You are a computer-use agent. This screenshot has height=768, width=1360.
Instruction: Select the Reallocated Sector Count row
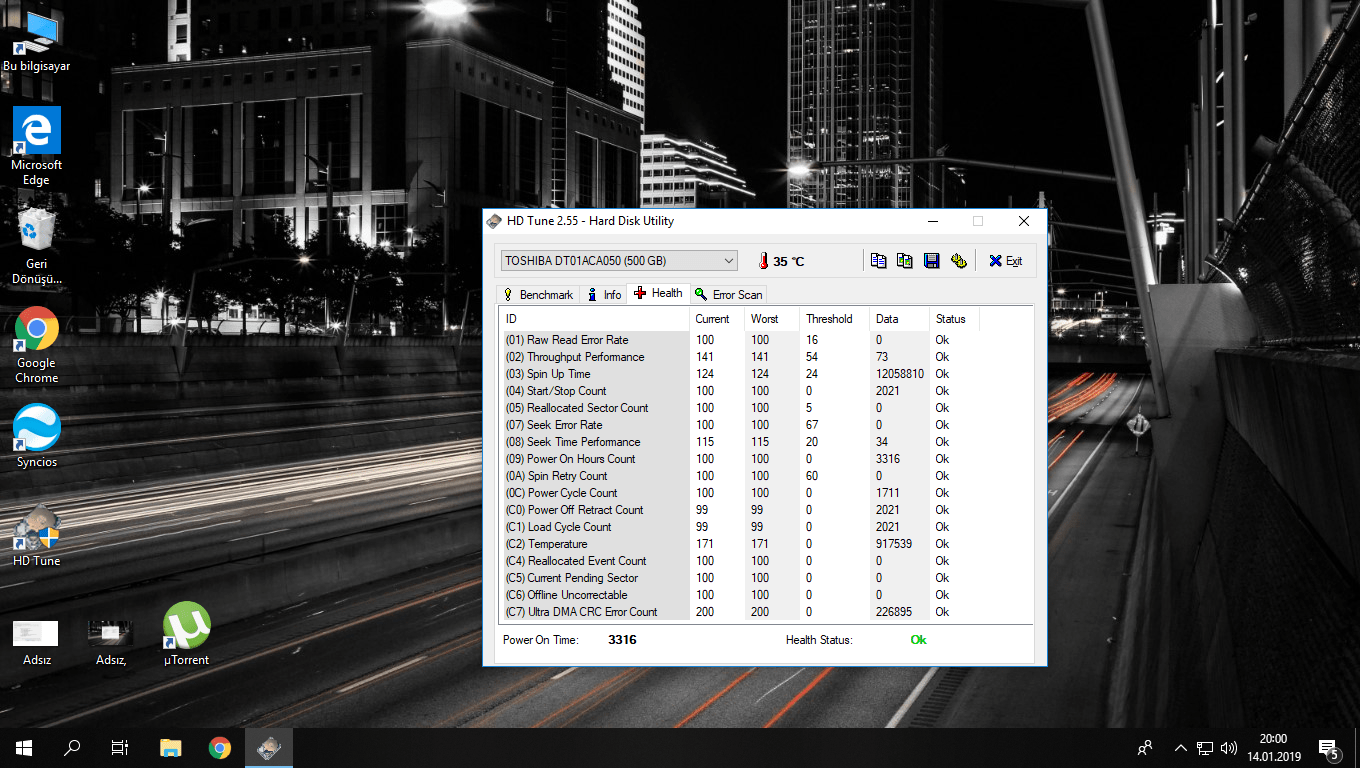(588, 408)
